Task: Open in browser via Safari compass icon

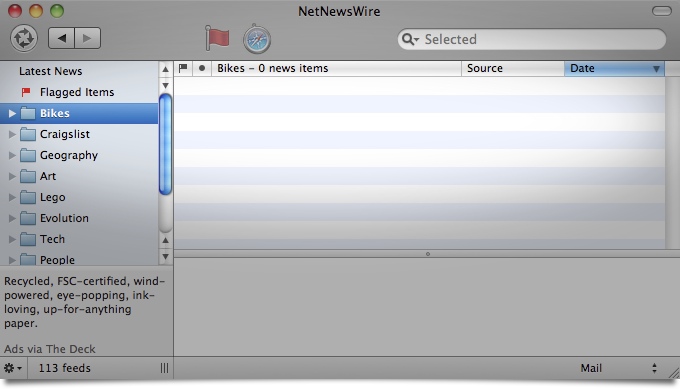Action: click(x=257, y=39)
